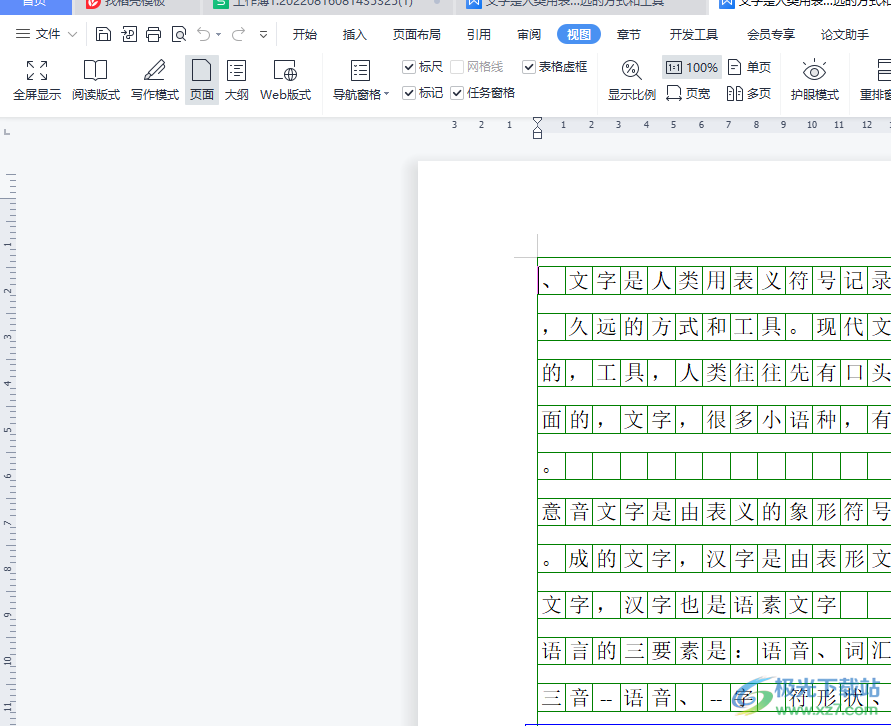Click the horizontal ruler number 5

[x=673, y=125]
